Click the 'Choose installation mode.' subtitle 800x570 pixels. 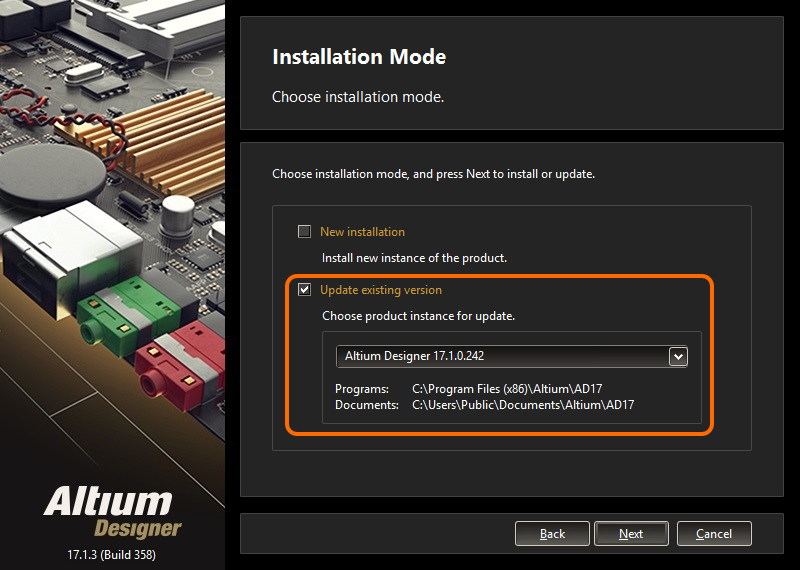(357, 97)
